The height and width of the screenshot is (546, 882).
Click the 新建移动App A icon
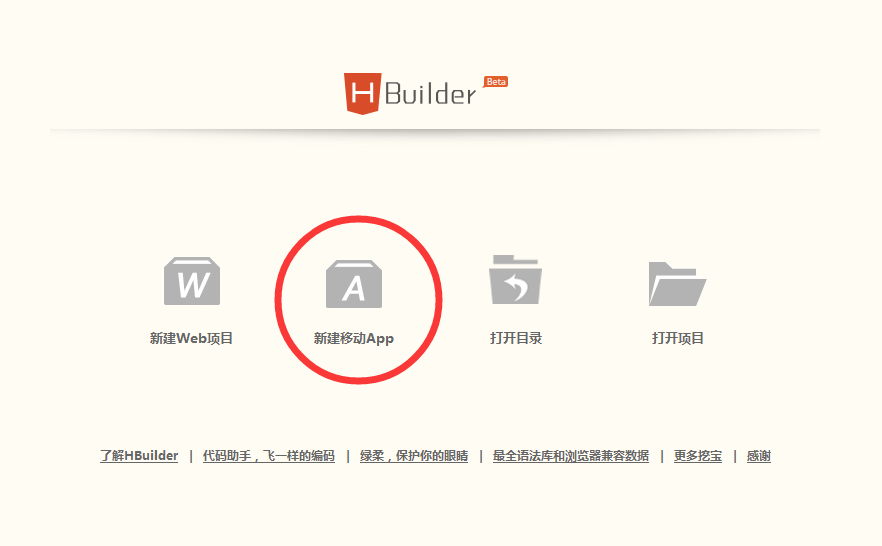[354, 284]
